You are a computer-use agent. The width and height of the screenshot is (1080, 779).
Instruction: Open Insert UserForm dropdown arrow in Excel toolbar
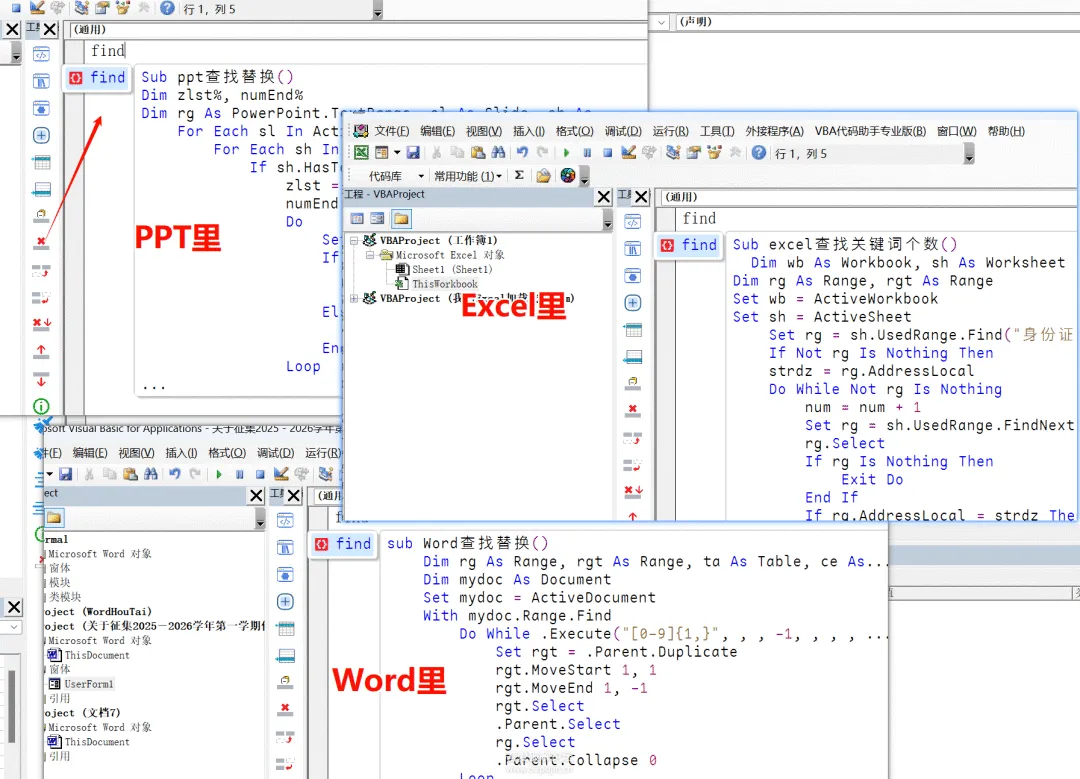(397, 153)
